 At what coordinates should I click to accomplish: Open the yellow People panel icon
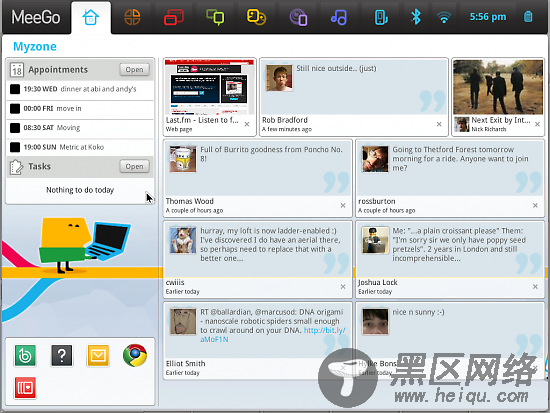(256, 17)
